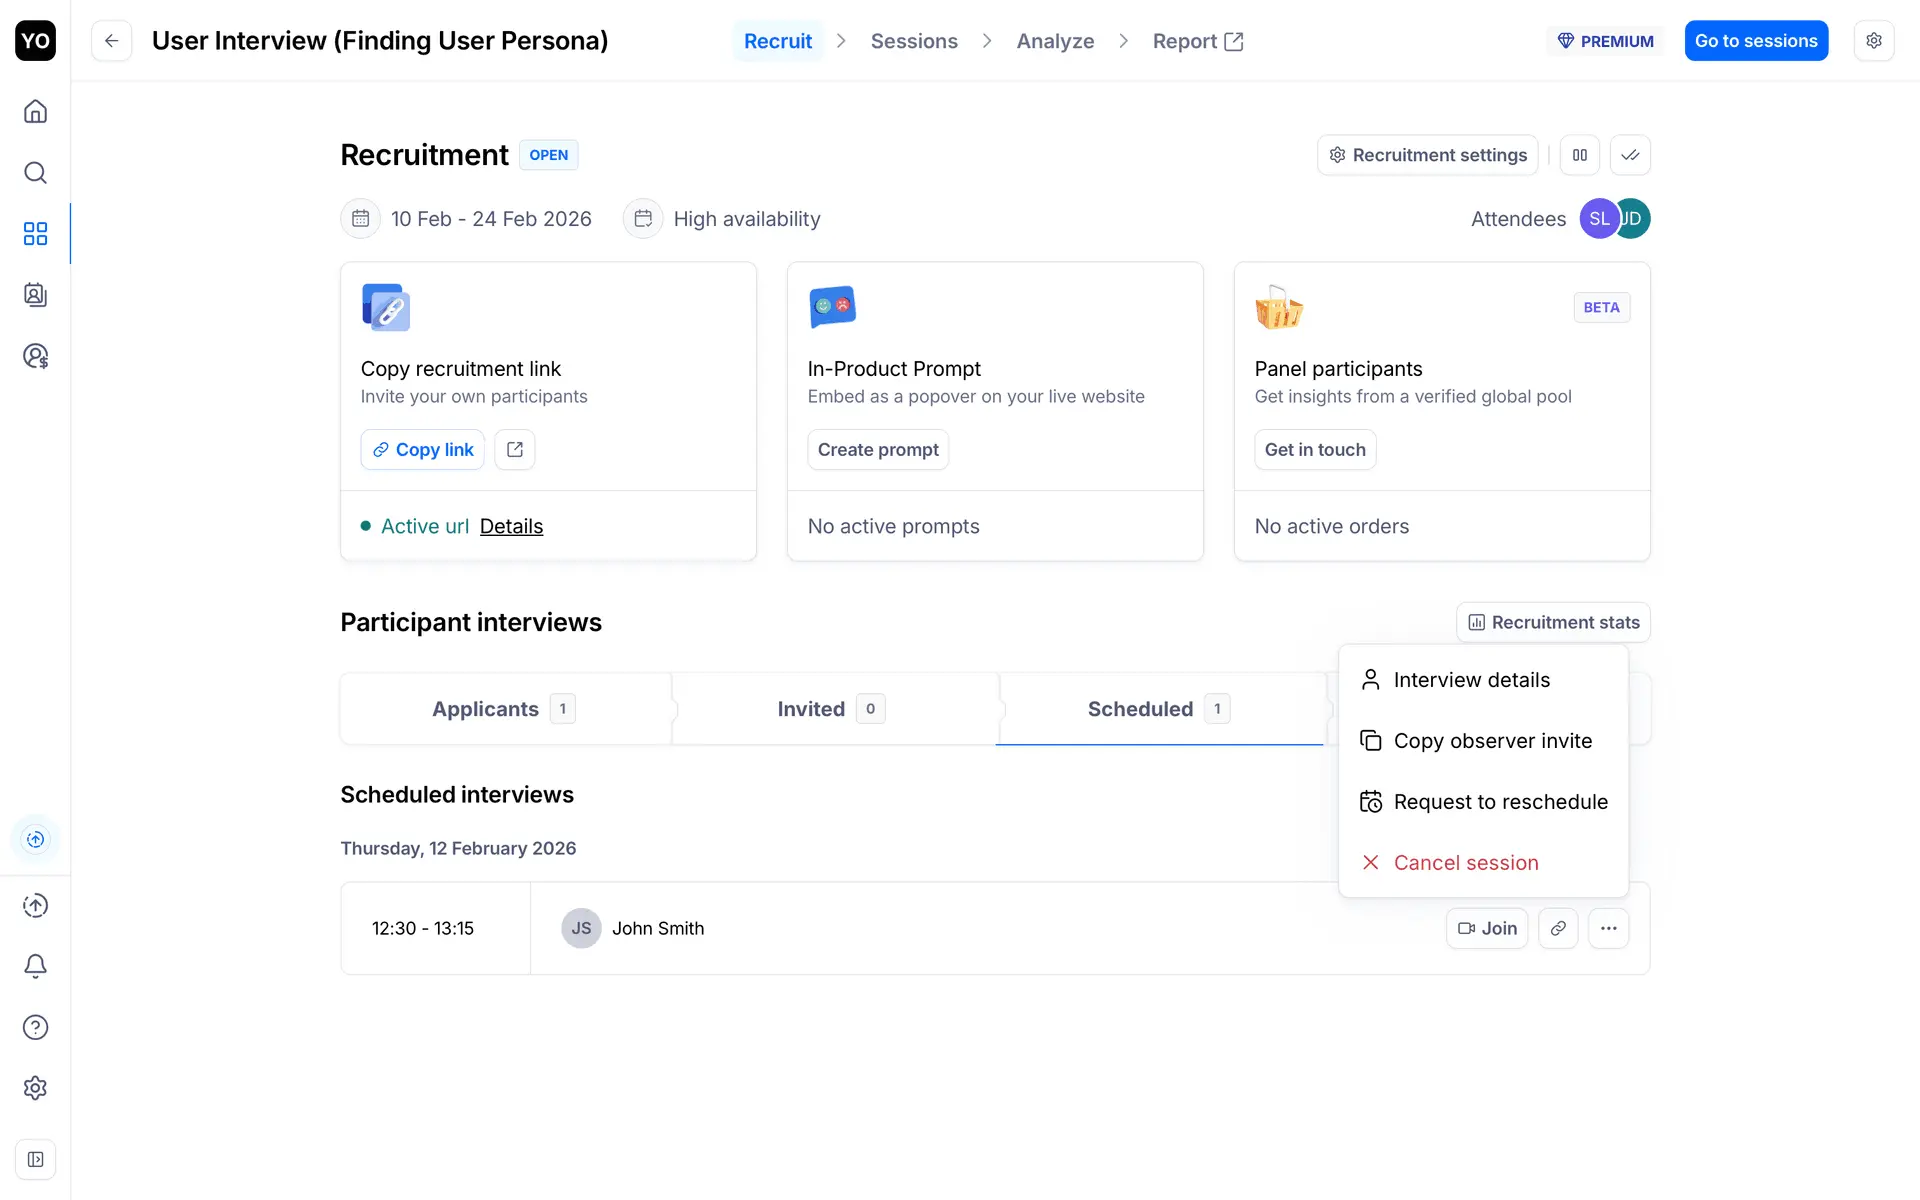Pause recruitment using the pause icon
Screen dimensions: 1920x1200
pyautogui.click(x=1580, y=155)
